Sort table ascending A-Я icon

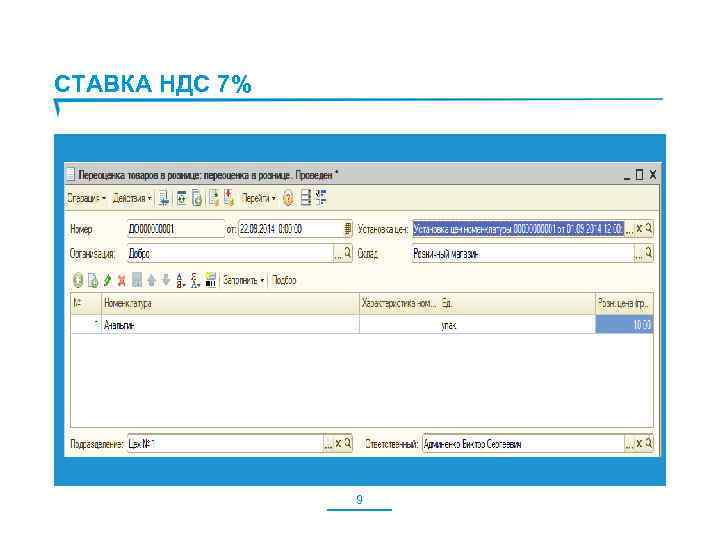click(181, 280)
